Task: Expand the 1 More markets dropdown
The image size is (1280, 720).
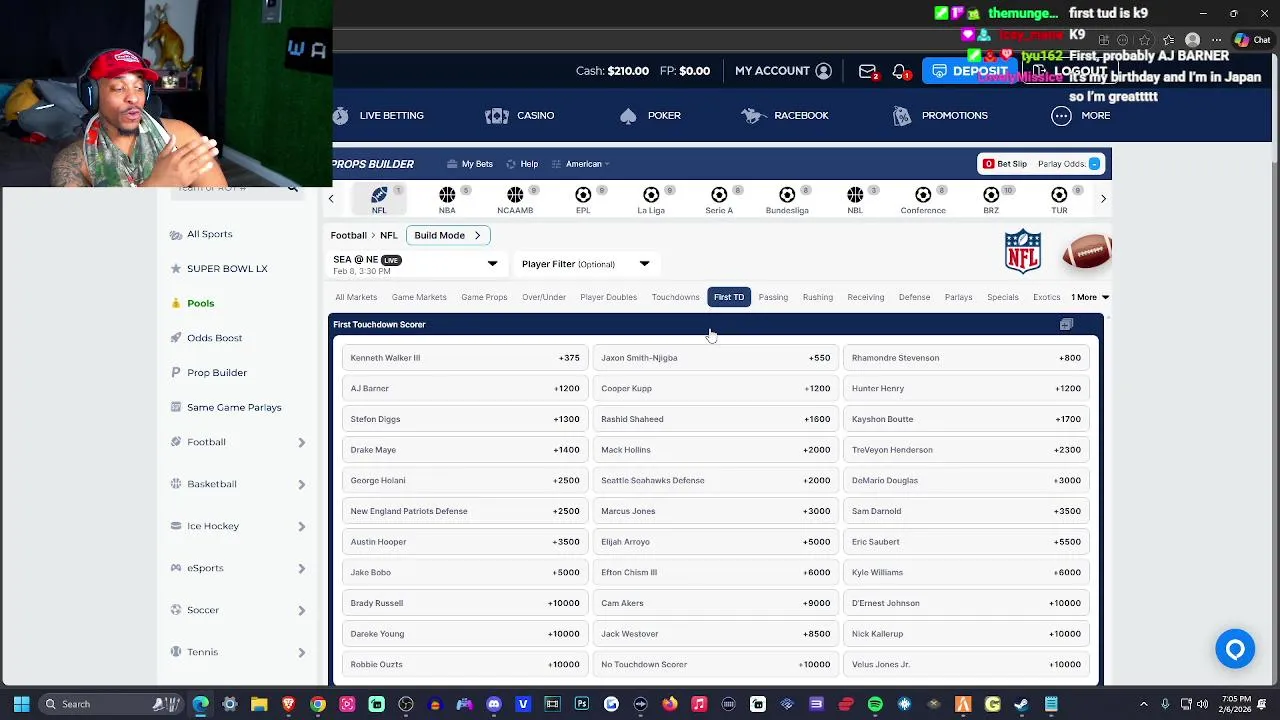Action: pyautogui.click(x=1090, y=297)
